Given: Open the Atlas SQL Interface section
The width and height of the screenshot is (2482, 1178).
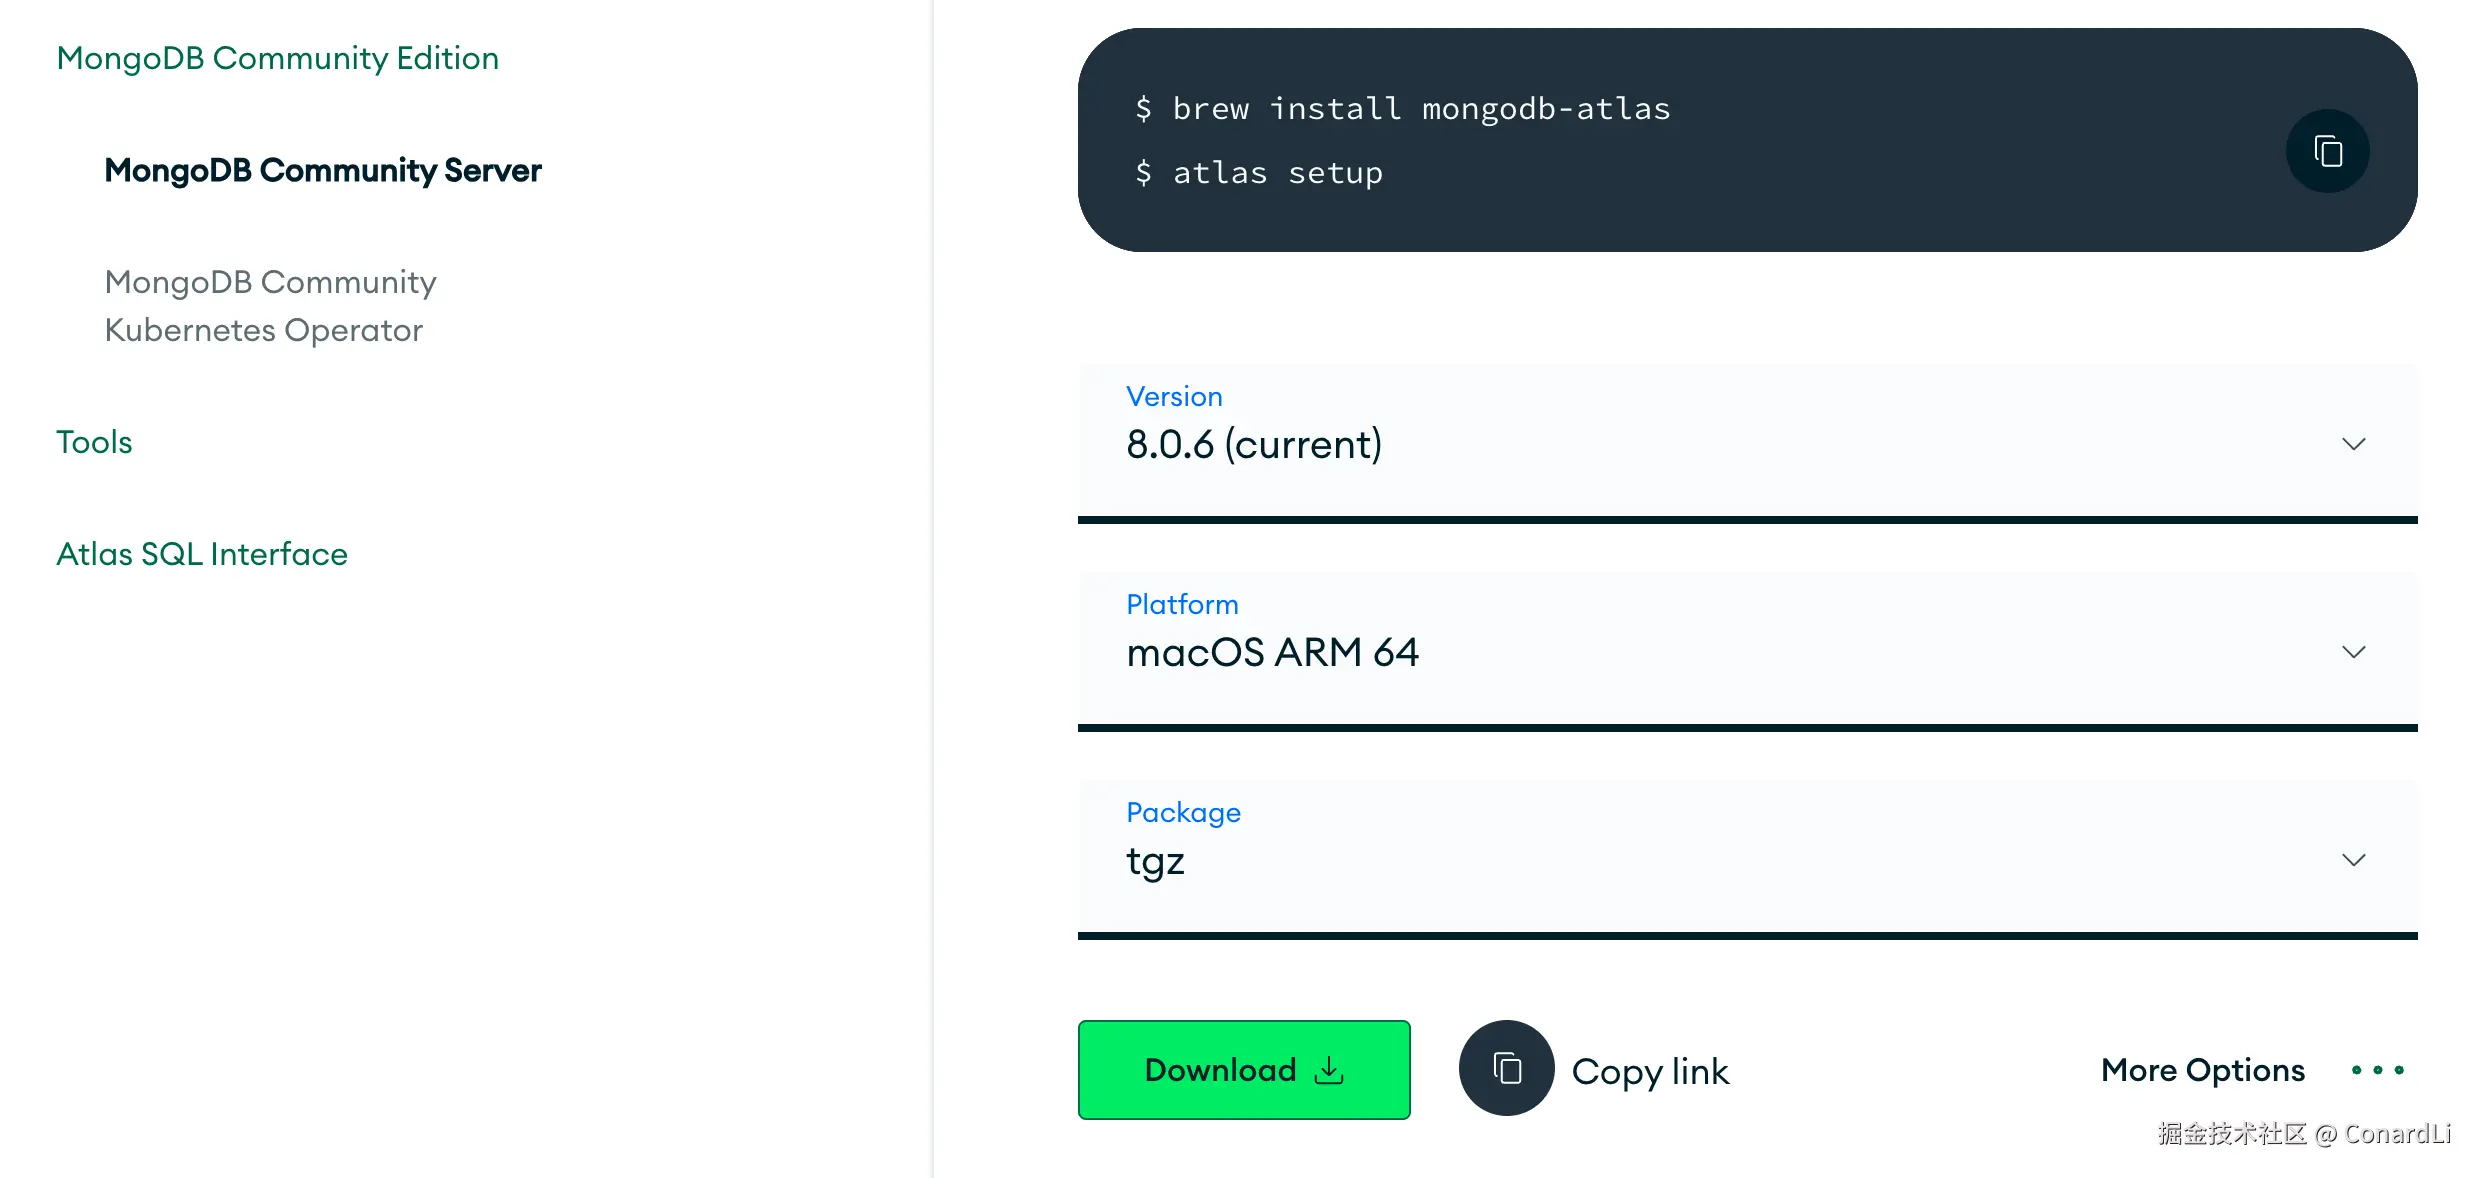Looking at the screenshot, I should pyautogui.click(x=201, y=553).
